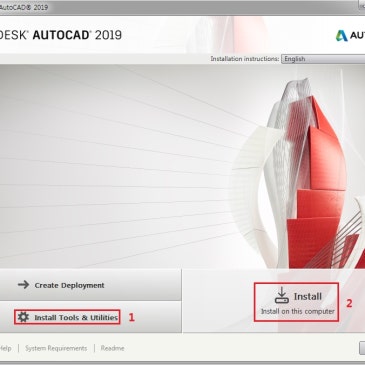Click the AUTOCAD 2019 product title
This screenshot has width=365, height=365.
tap(77, 35)
